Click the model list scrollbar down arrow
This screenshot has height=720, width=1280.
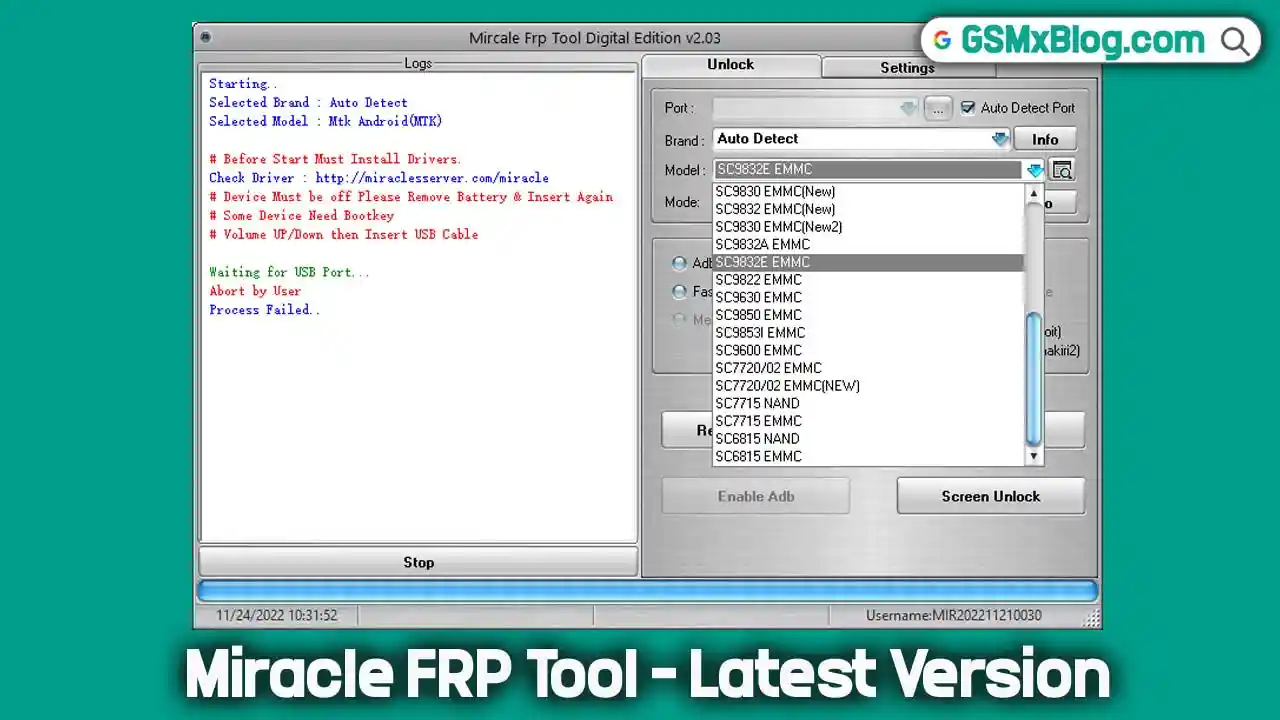click(1033, 456)
